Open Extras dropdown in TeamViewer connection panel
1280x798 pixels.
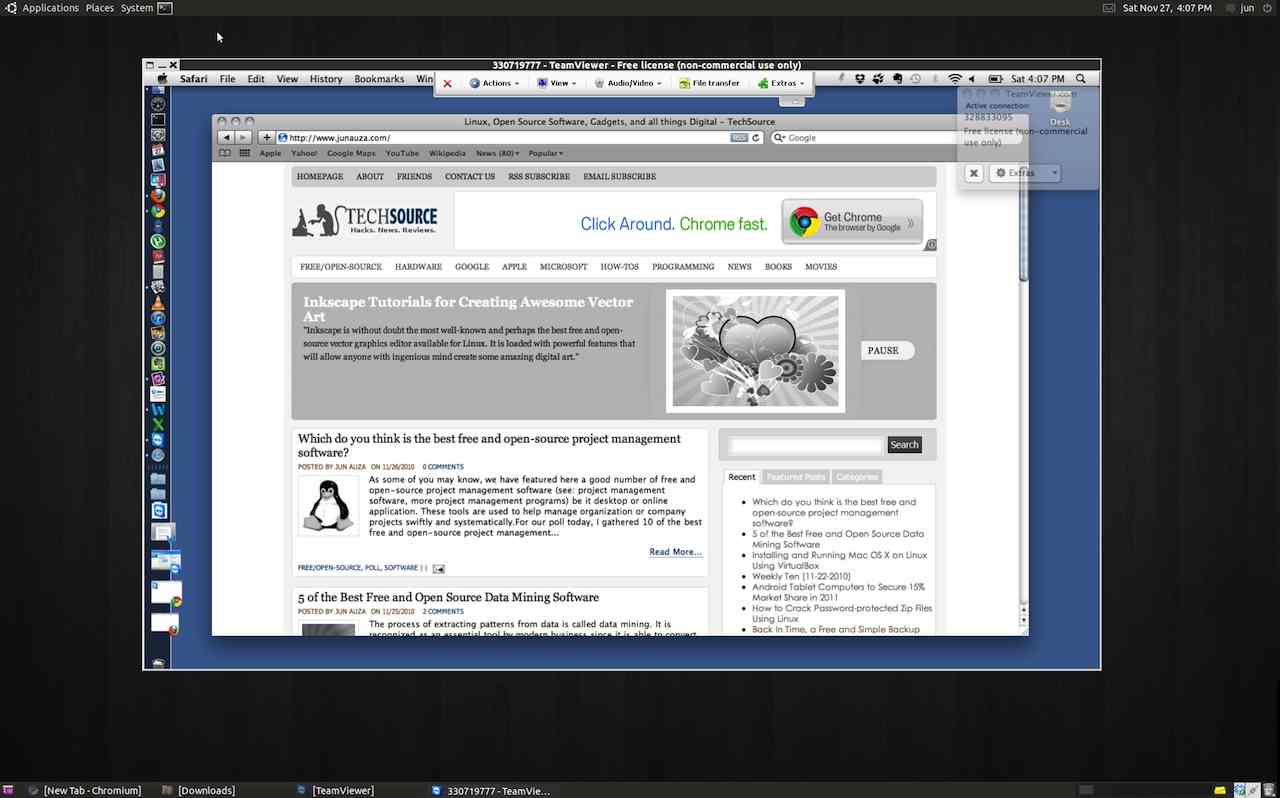(1025, 173)
